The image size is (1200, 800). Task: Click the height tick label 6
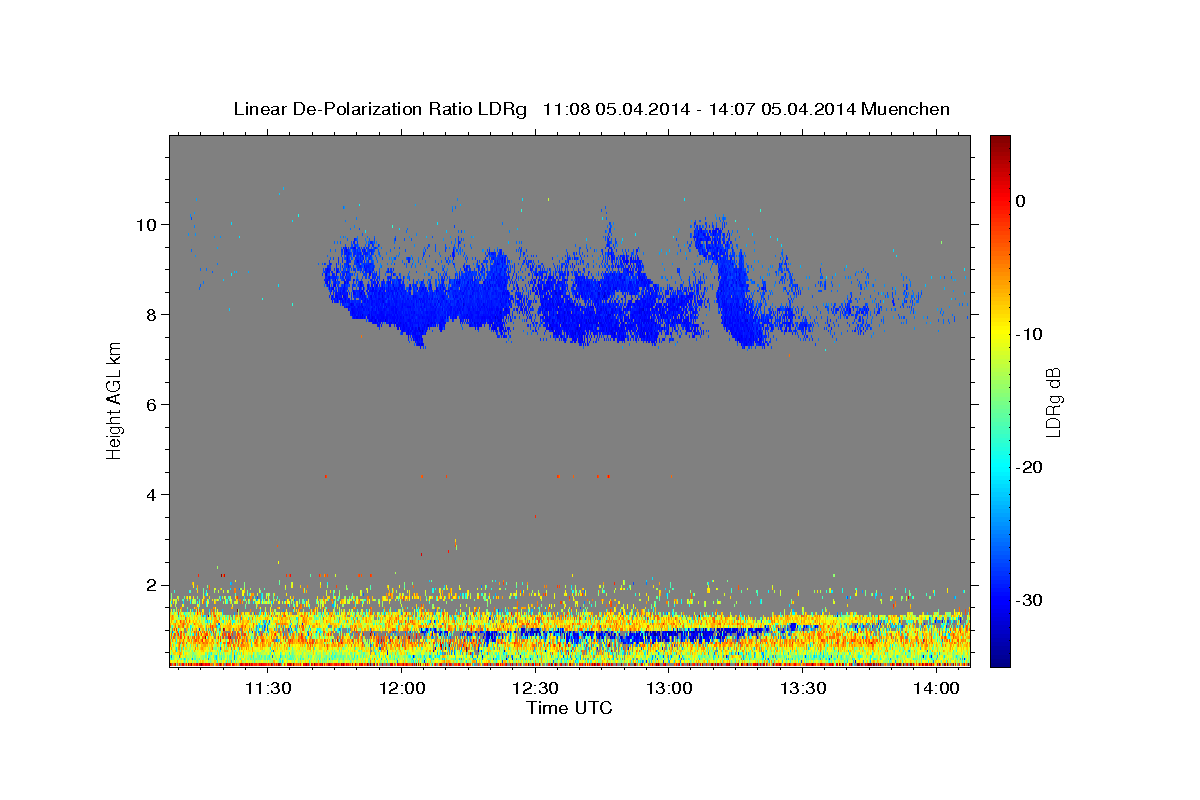tap(152, 404)
